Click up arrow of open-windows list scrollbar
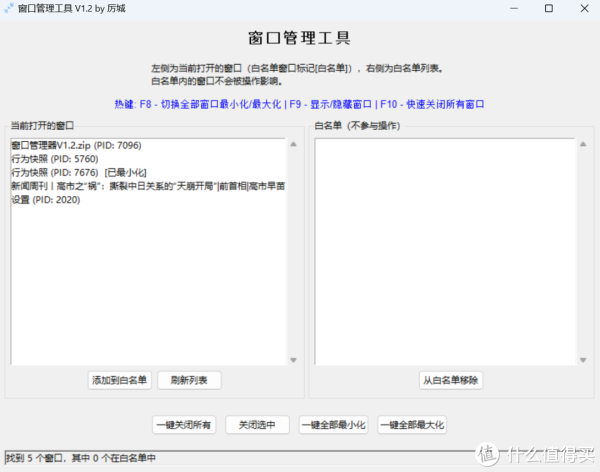The height and width of the screenshot is (472, 600). click(293, 144)
